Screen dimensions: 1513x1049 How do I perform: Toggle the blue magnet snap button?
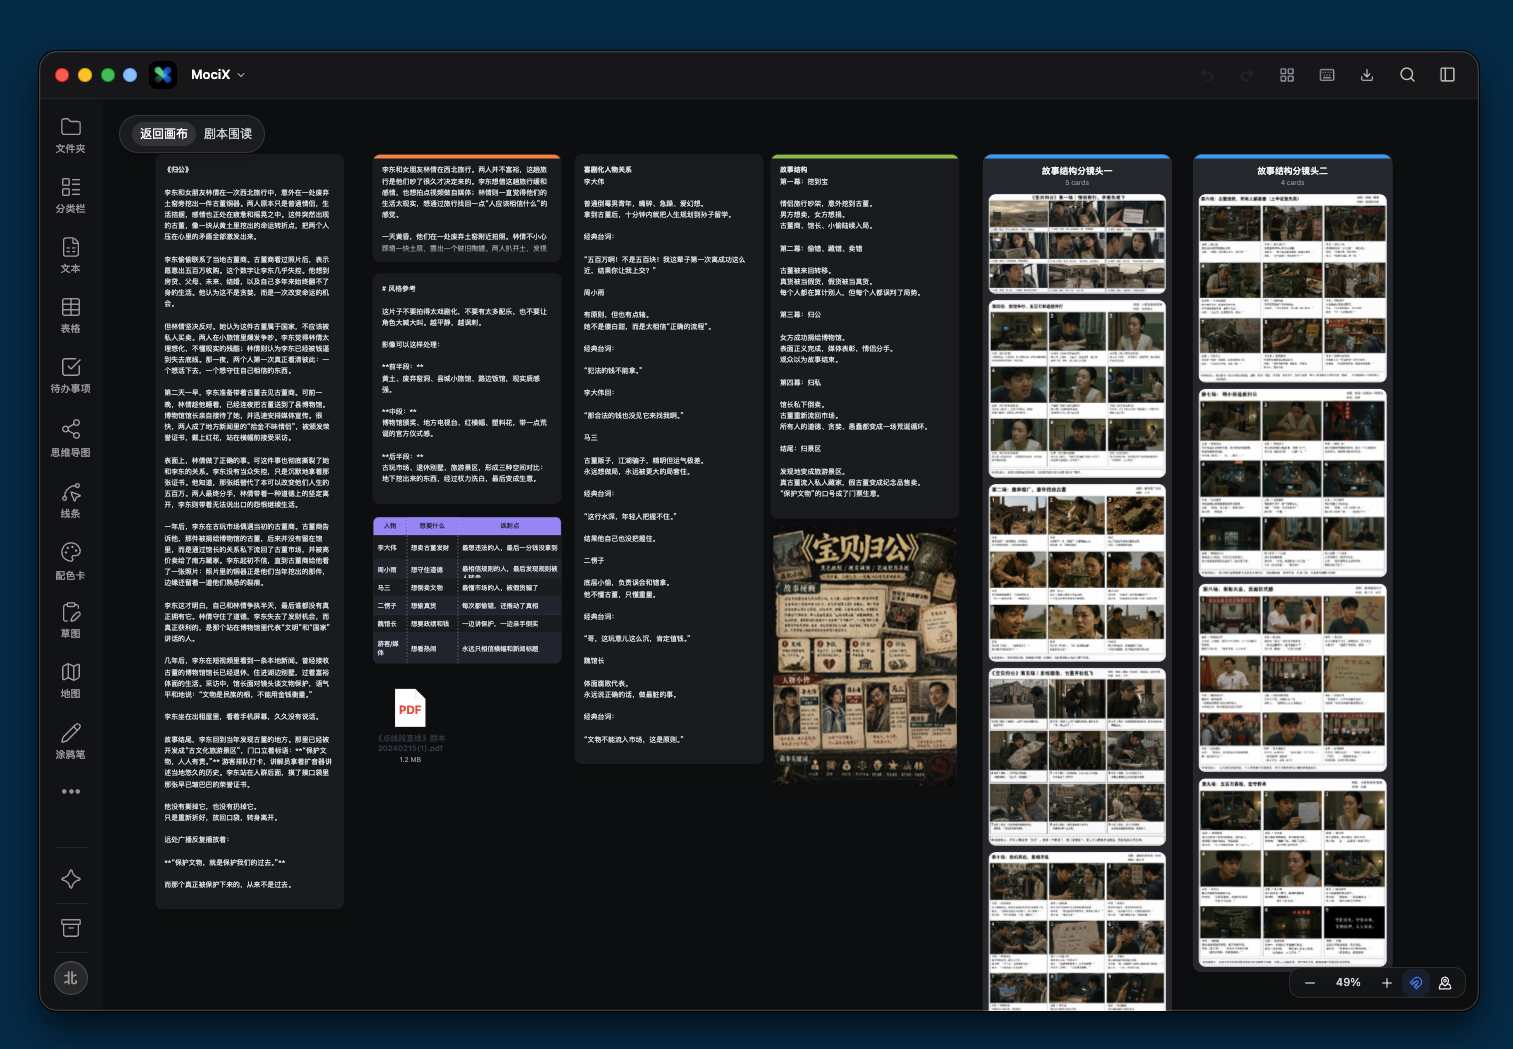[x=1416, y=983]
